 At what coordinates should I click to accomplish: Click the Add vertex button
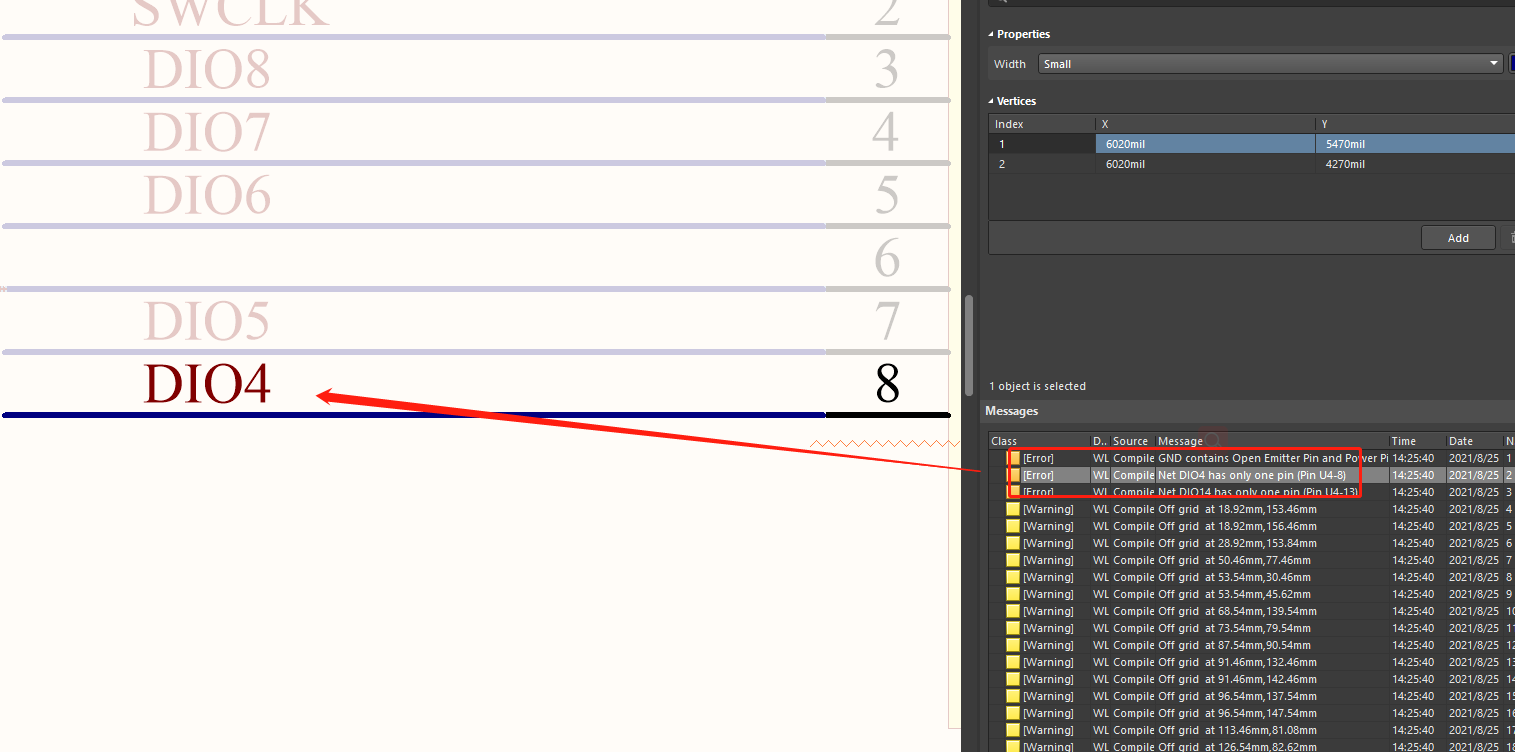pos(1458,237)
